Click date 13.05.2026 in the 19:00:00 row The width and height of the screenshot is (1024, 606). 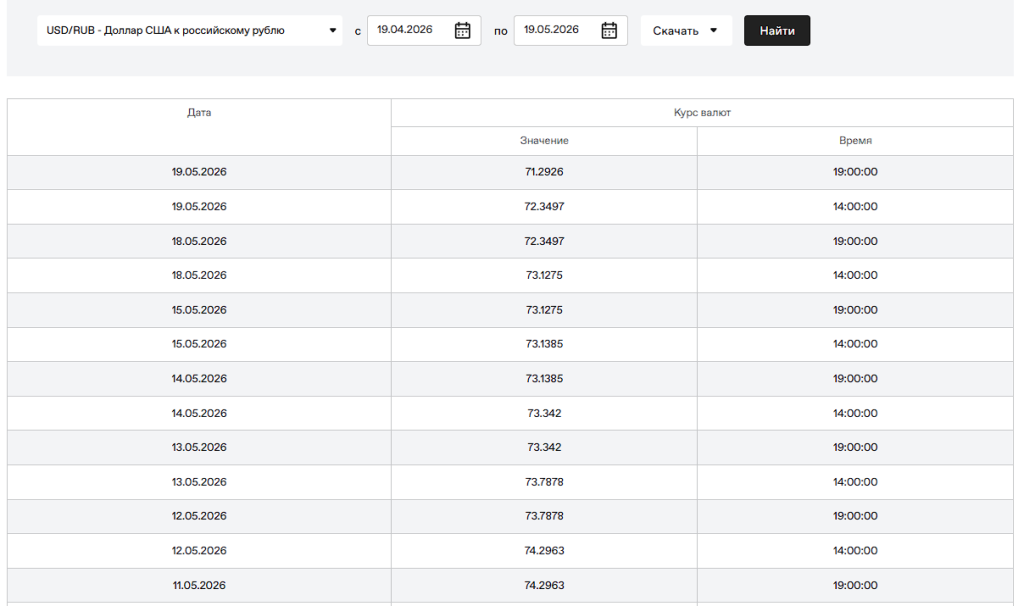[199, 447]
